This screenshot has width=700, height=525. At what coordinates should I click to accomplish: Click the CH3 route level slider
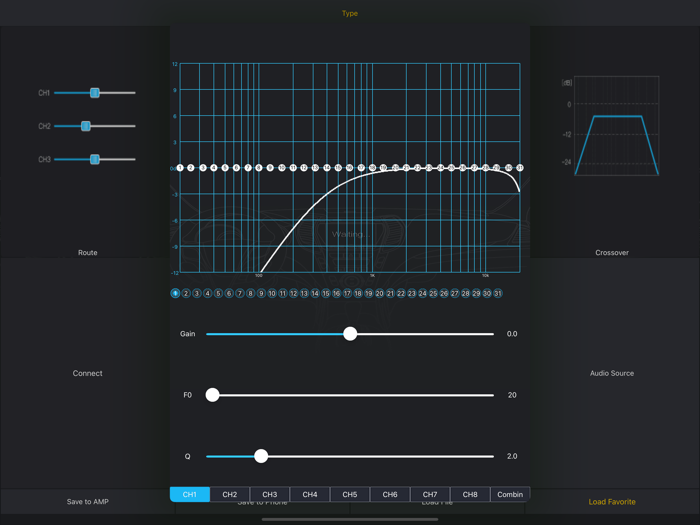[x=95, y=159]
